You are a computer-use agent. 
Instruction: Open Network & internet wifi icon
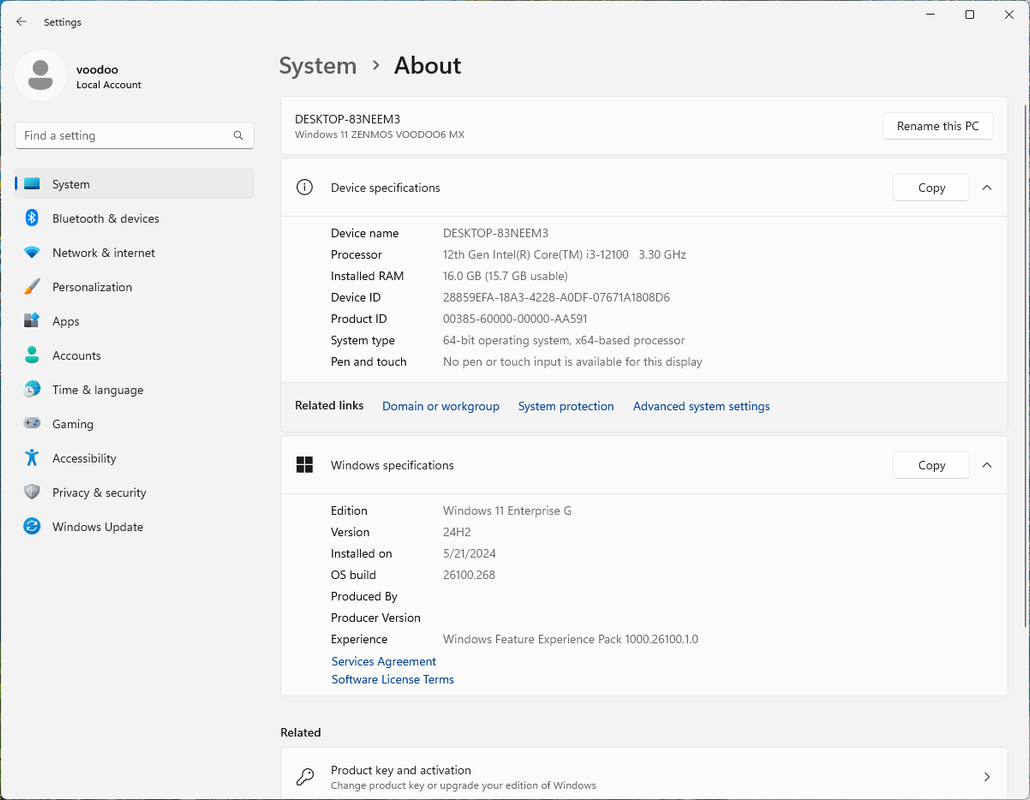click(32, 253)
